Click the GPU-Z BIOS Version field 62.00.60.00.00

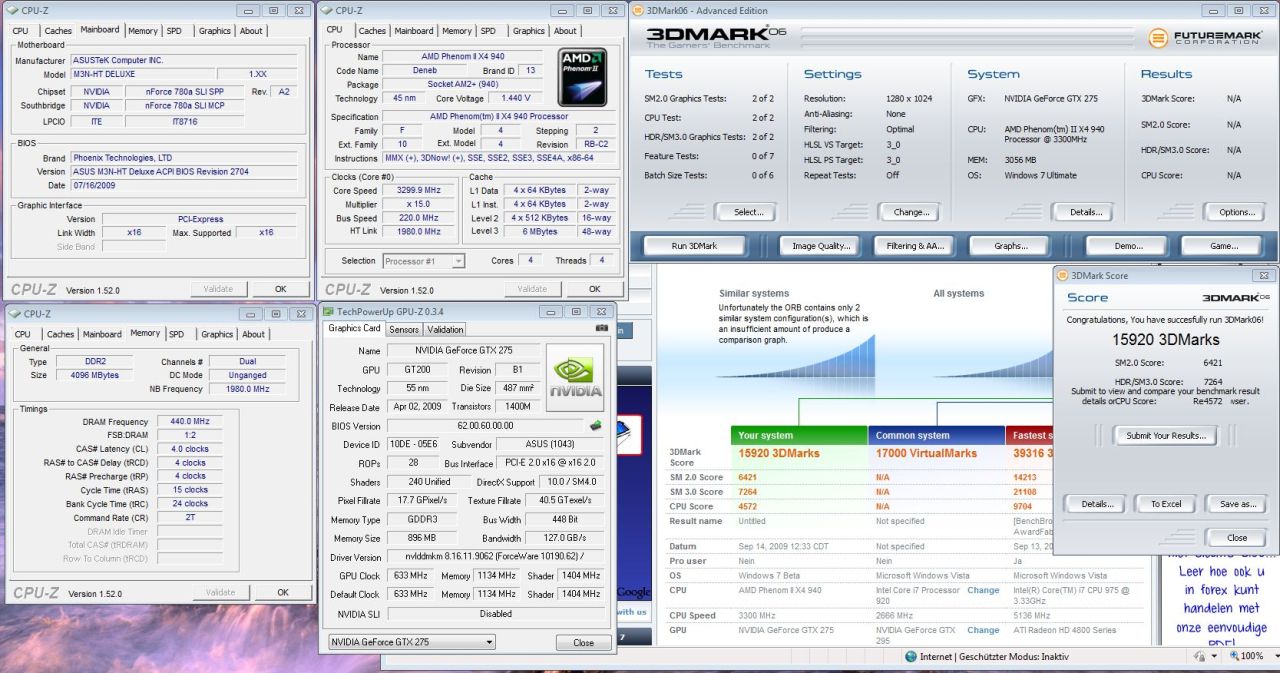coord(485,426)
